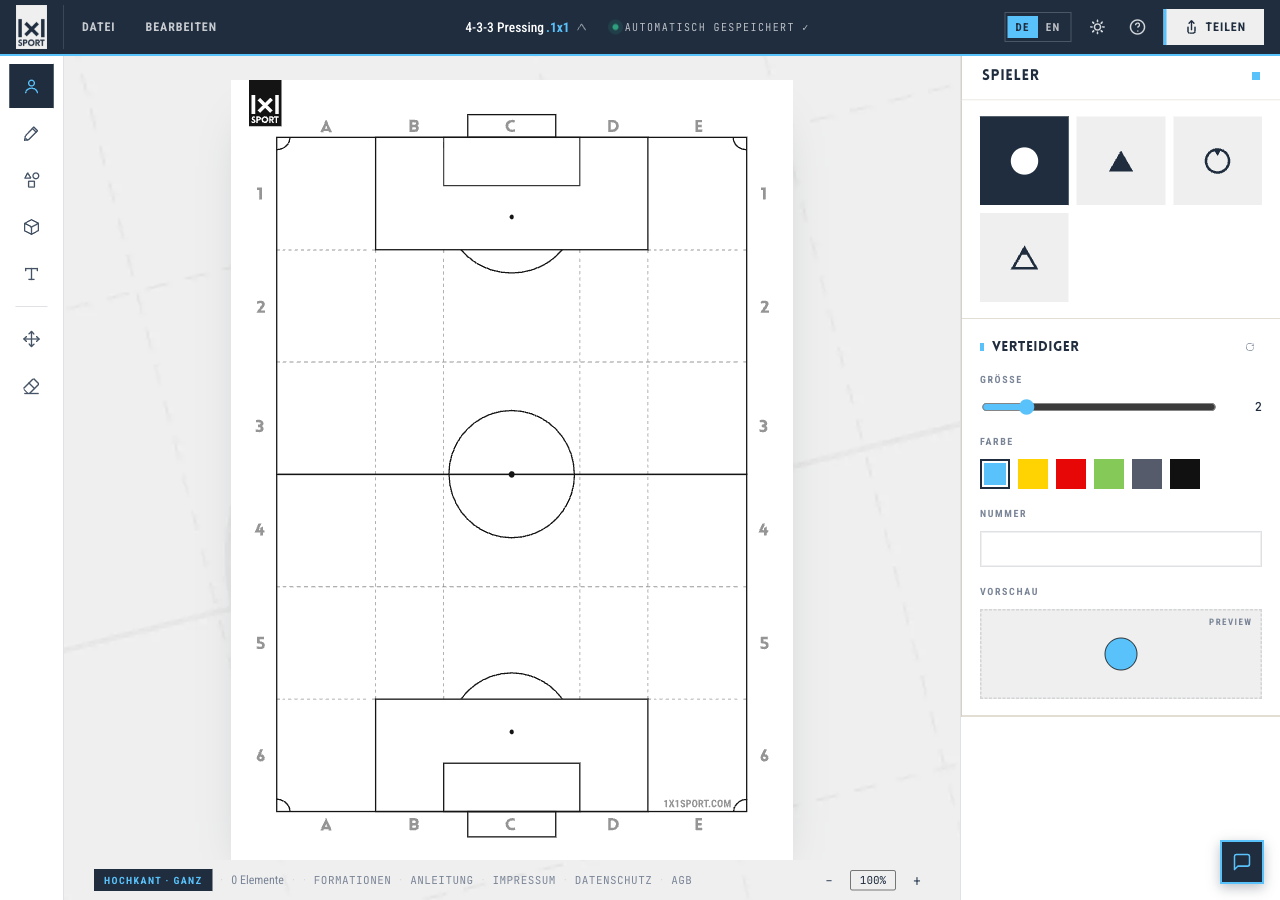Select the Players tool in sidebar
Image resolution: width=1280 pixels, height=900 pixels.
[x=31, y=86]
